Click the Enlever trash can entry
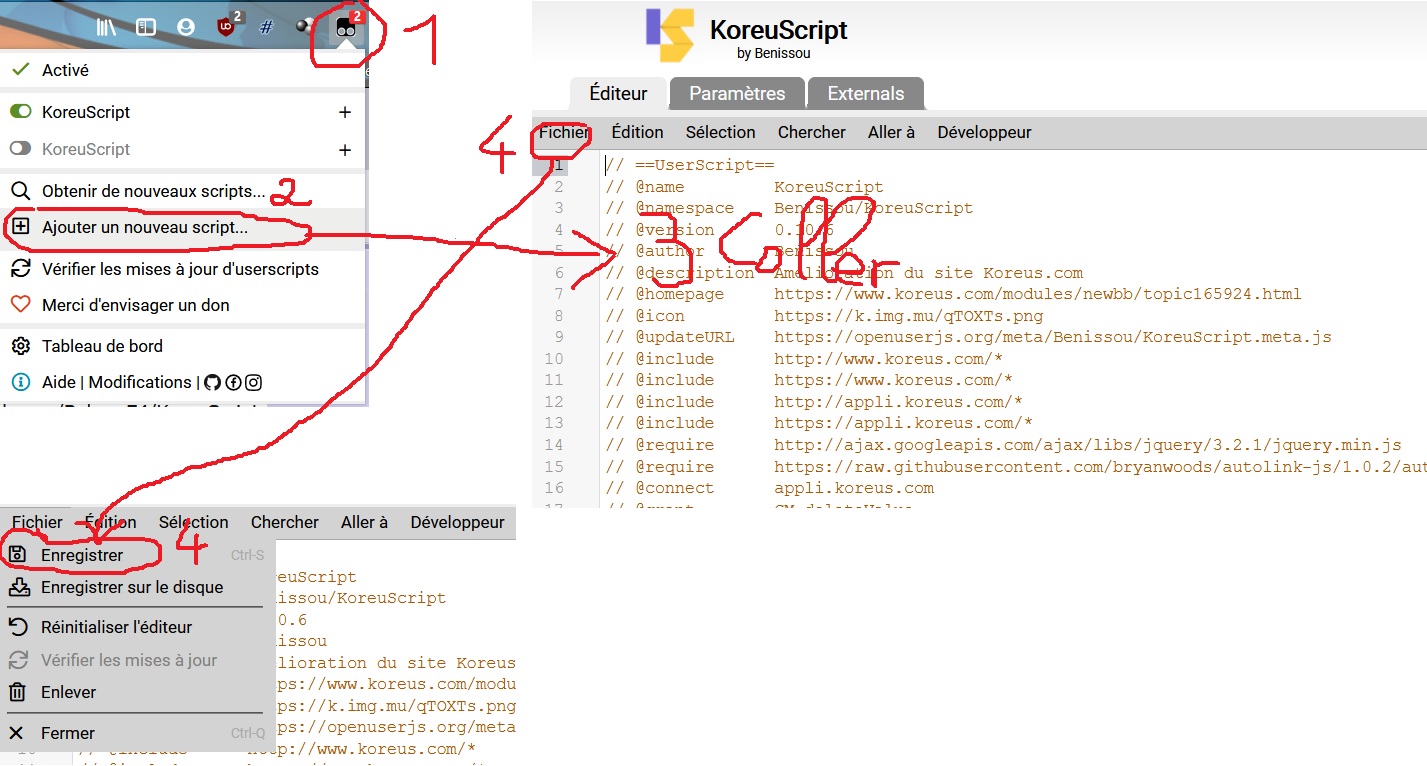1427x766 pixels. pos(68,692)
